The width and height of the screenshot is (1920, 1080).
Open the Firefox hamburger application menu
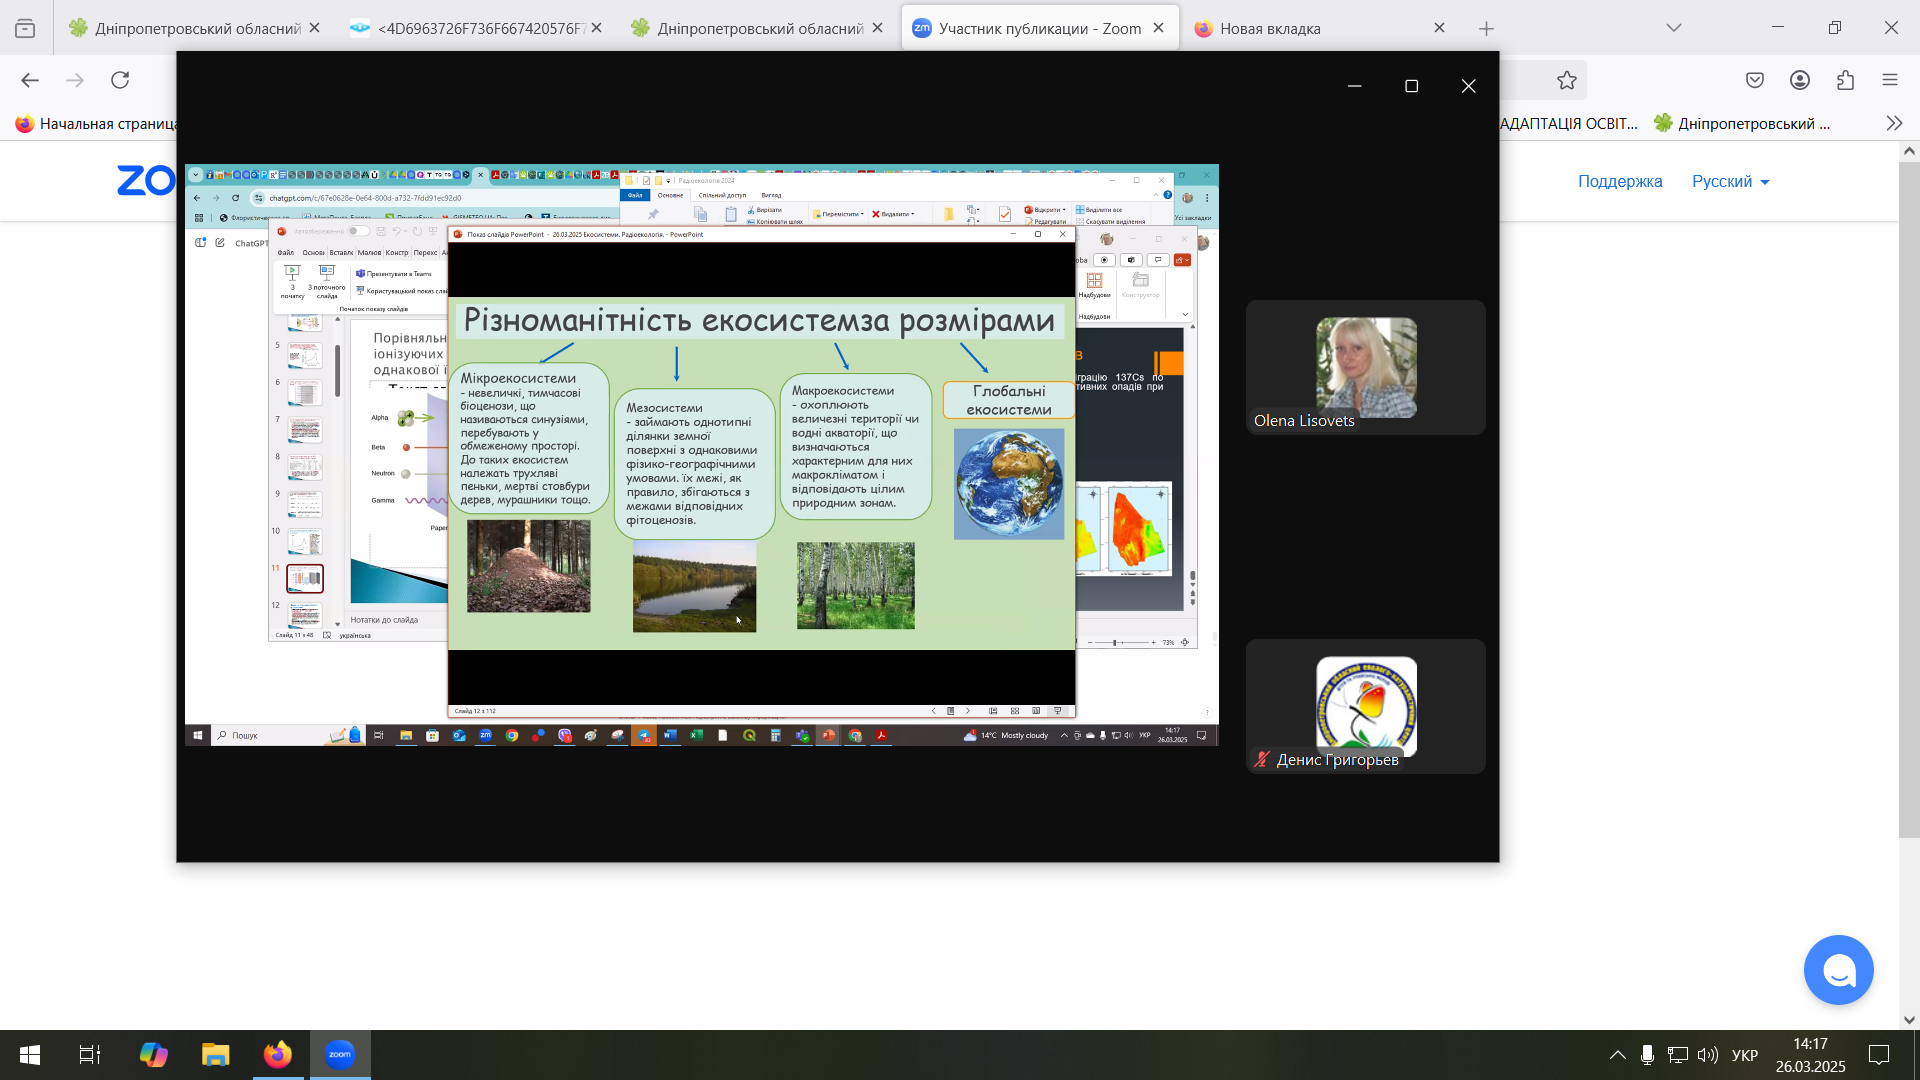[x=1890, y=80]
